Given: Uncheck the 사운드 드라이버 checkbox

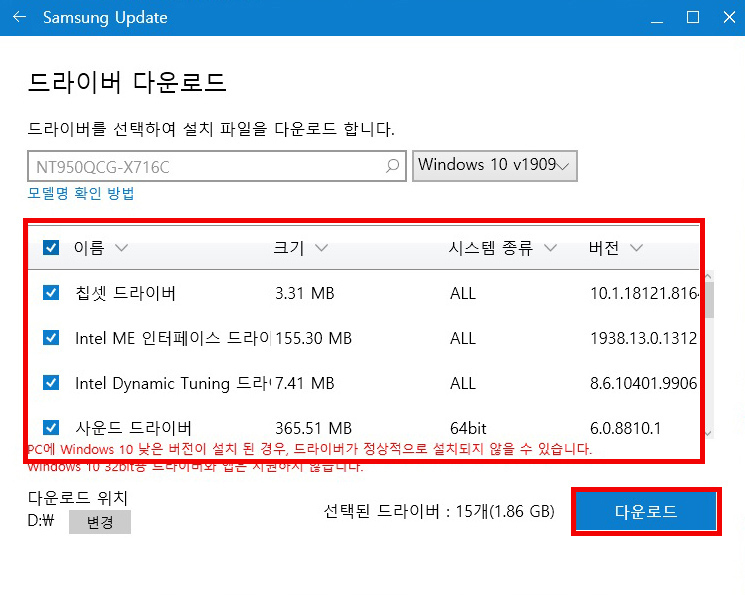Looking at the screenshot, I should click(x=51, y=428).
